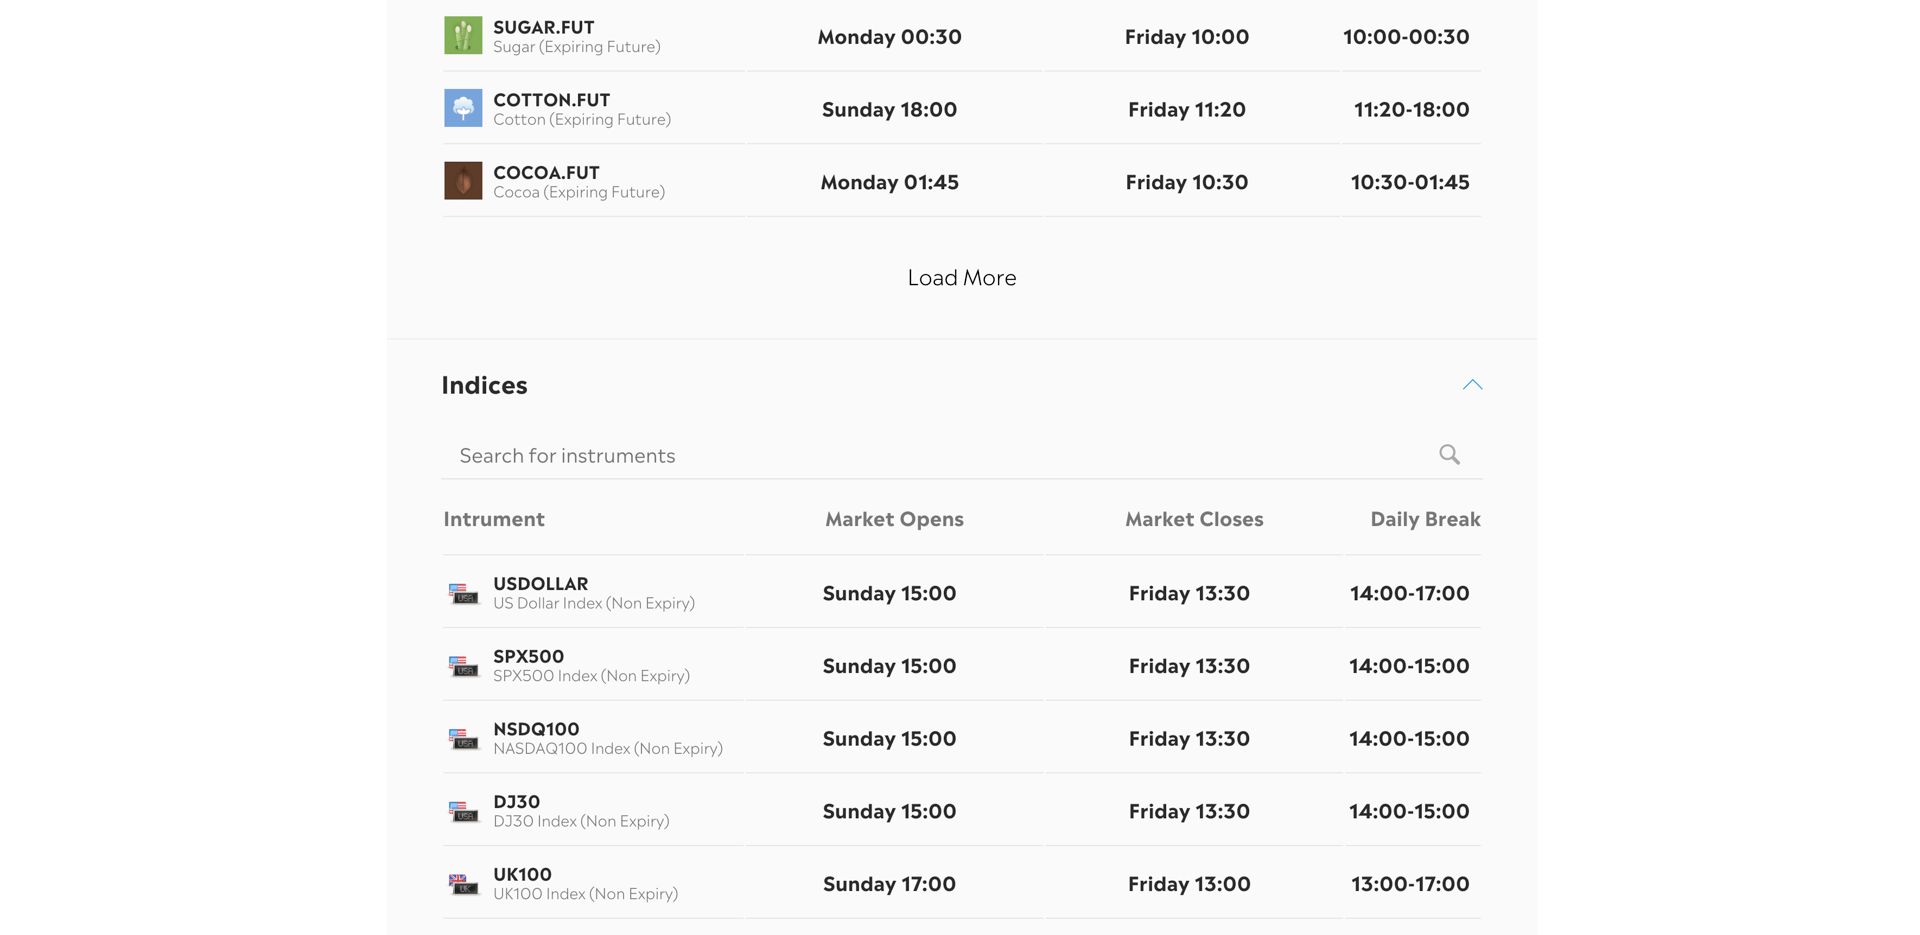This screenshot has width=1920, height=935.
Task: Select the Market Opens column header
Action: tap(894, 519)
